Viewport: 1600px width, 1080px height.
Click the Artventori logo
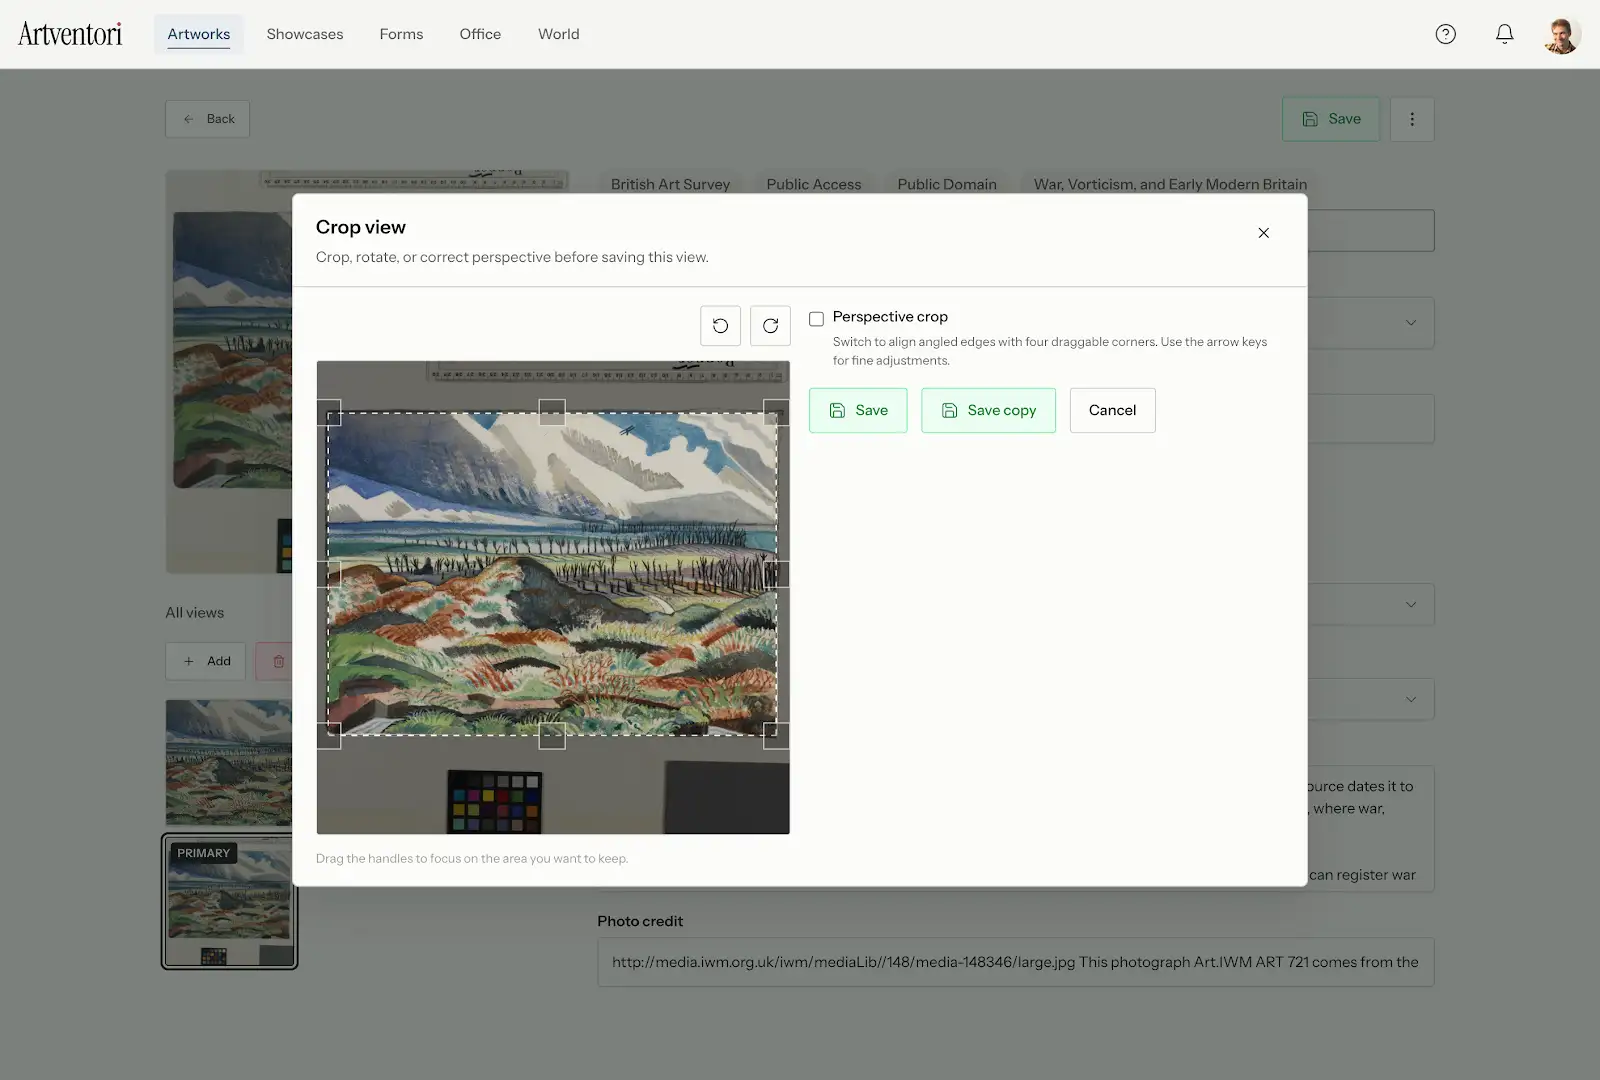pos(70,34)
